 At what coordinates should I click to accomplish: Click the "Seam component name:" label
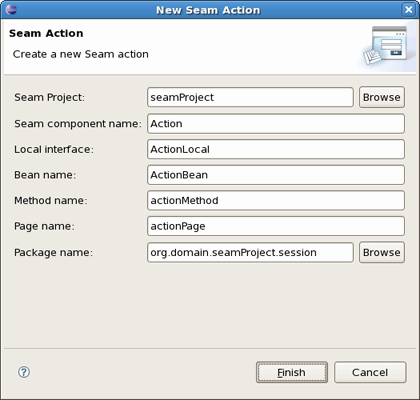pos(78,124)
